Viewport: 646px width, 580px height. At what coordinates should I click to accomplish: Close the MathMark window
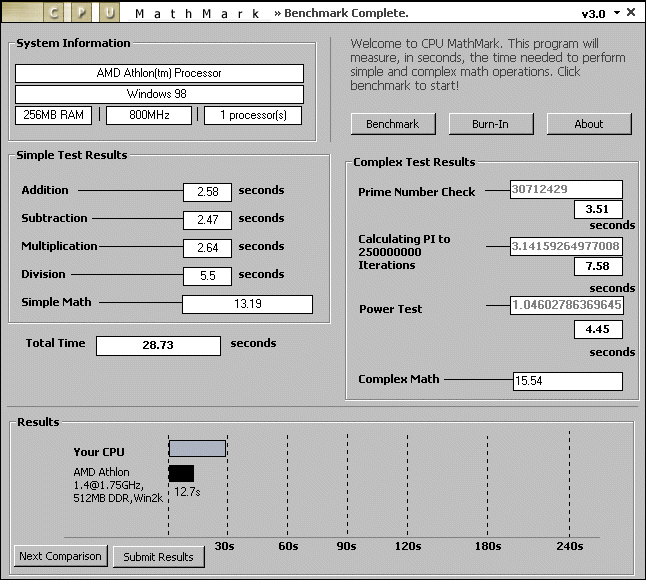point(632,13)
